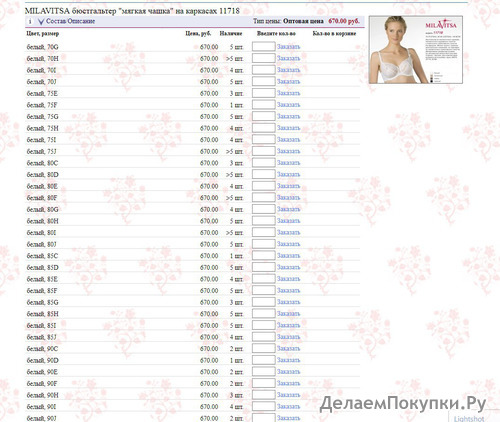500x422 pixels.
Task: Click Заказать for белый, 90I row
Action: tap(289, 406)
